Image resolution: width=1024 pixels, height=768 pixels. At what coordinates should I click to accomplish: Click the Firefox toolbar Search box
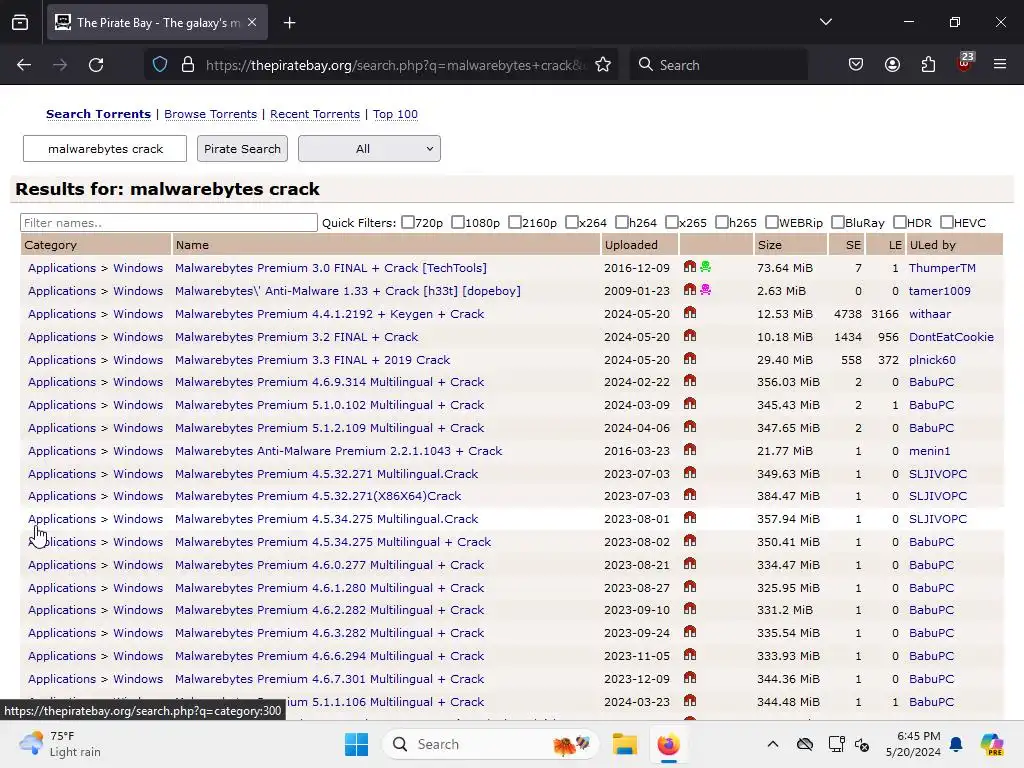tap(718, 65)
